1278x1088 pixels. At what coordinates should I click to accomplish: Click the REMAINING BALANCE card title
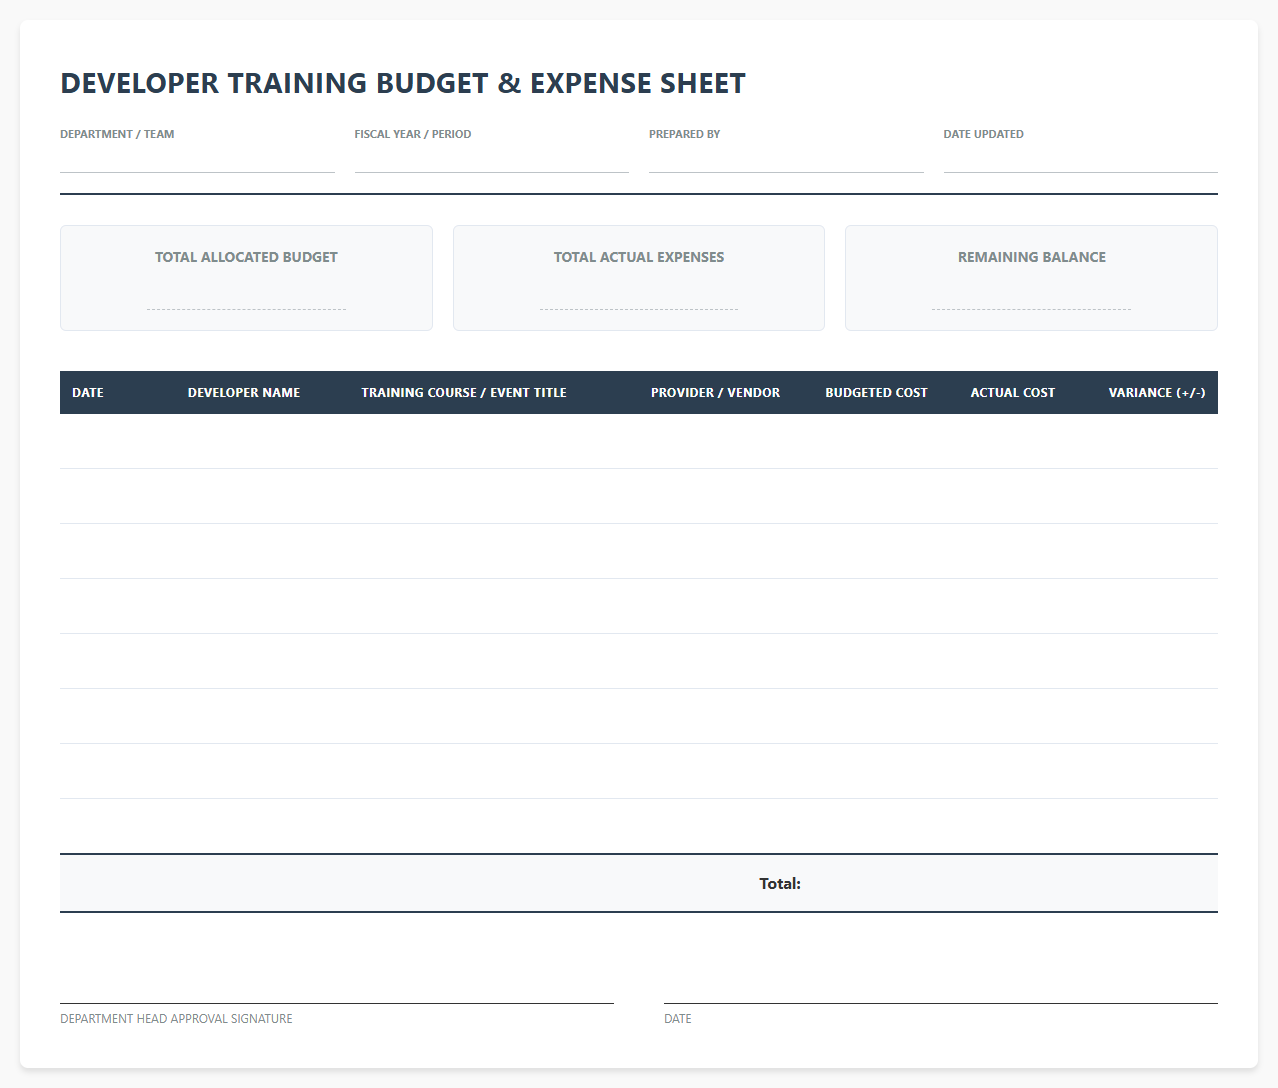tap(1032, 257)
